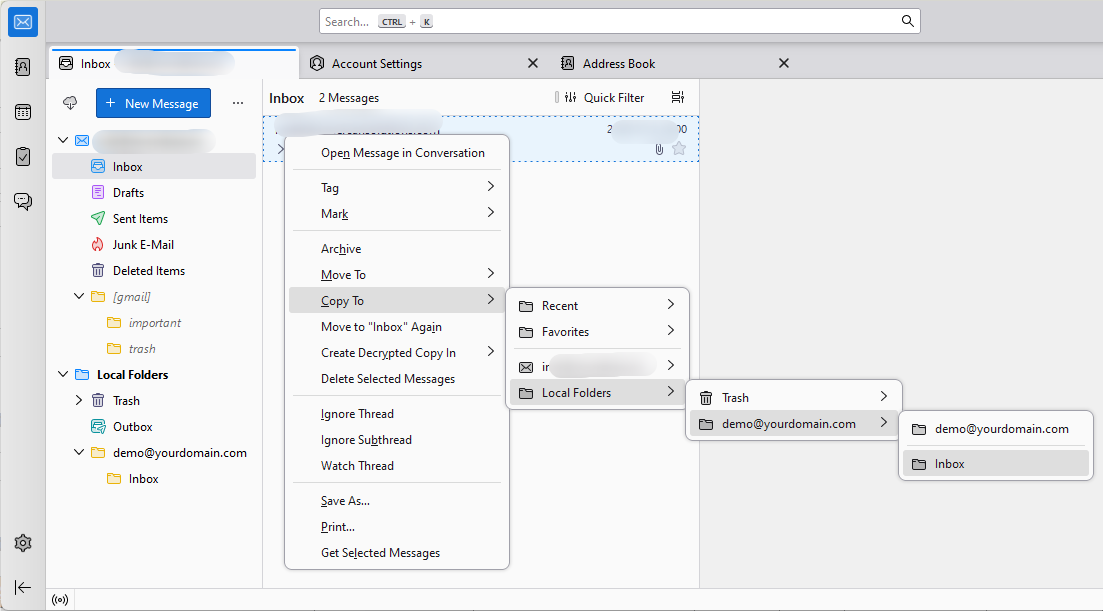Open the Tasks space icon
This screenshot has width=1103, height=611.
(22, 156)
